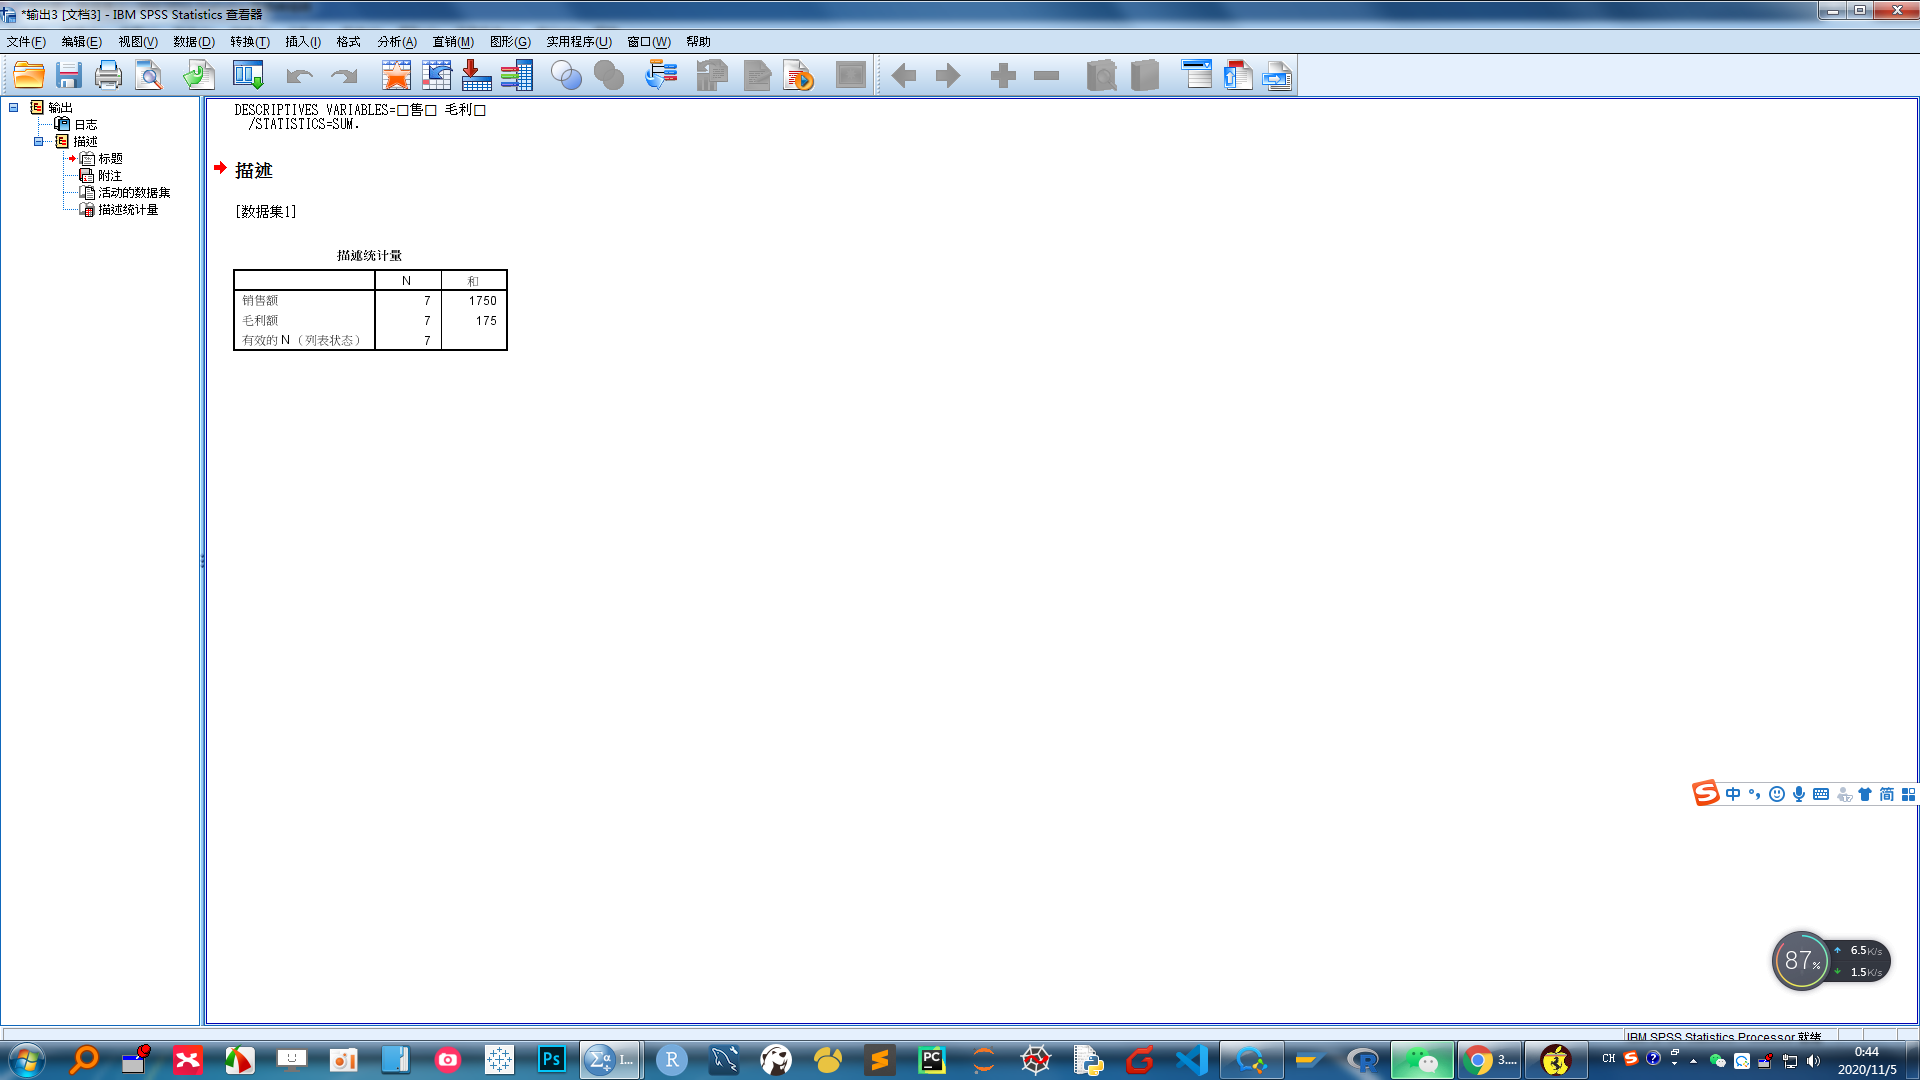Click the Undo toolbar icon
The width and height of the screenshot is (1920, 1080).
(x=297, y=75)
